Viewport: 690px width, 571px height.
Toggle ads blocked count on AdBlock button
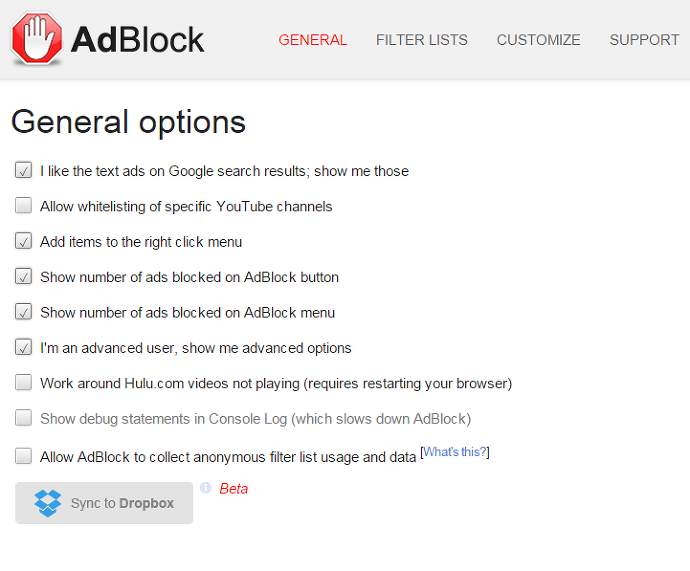[x=23, y=276]
